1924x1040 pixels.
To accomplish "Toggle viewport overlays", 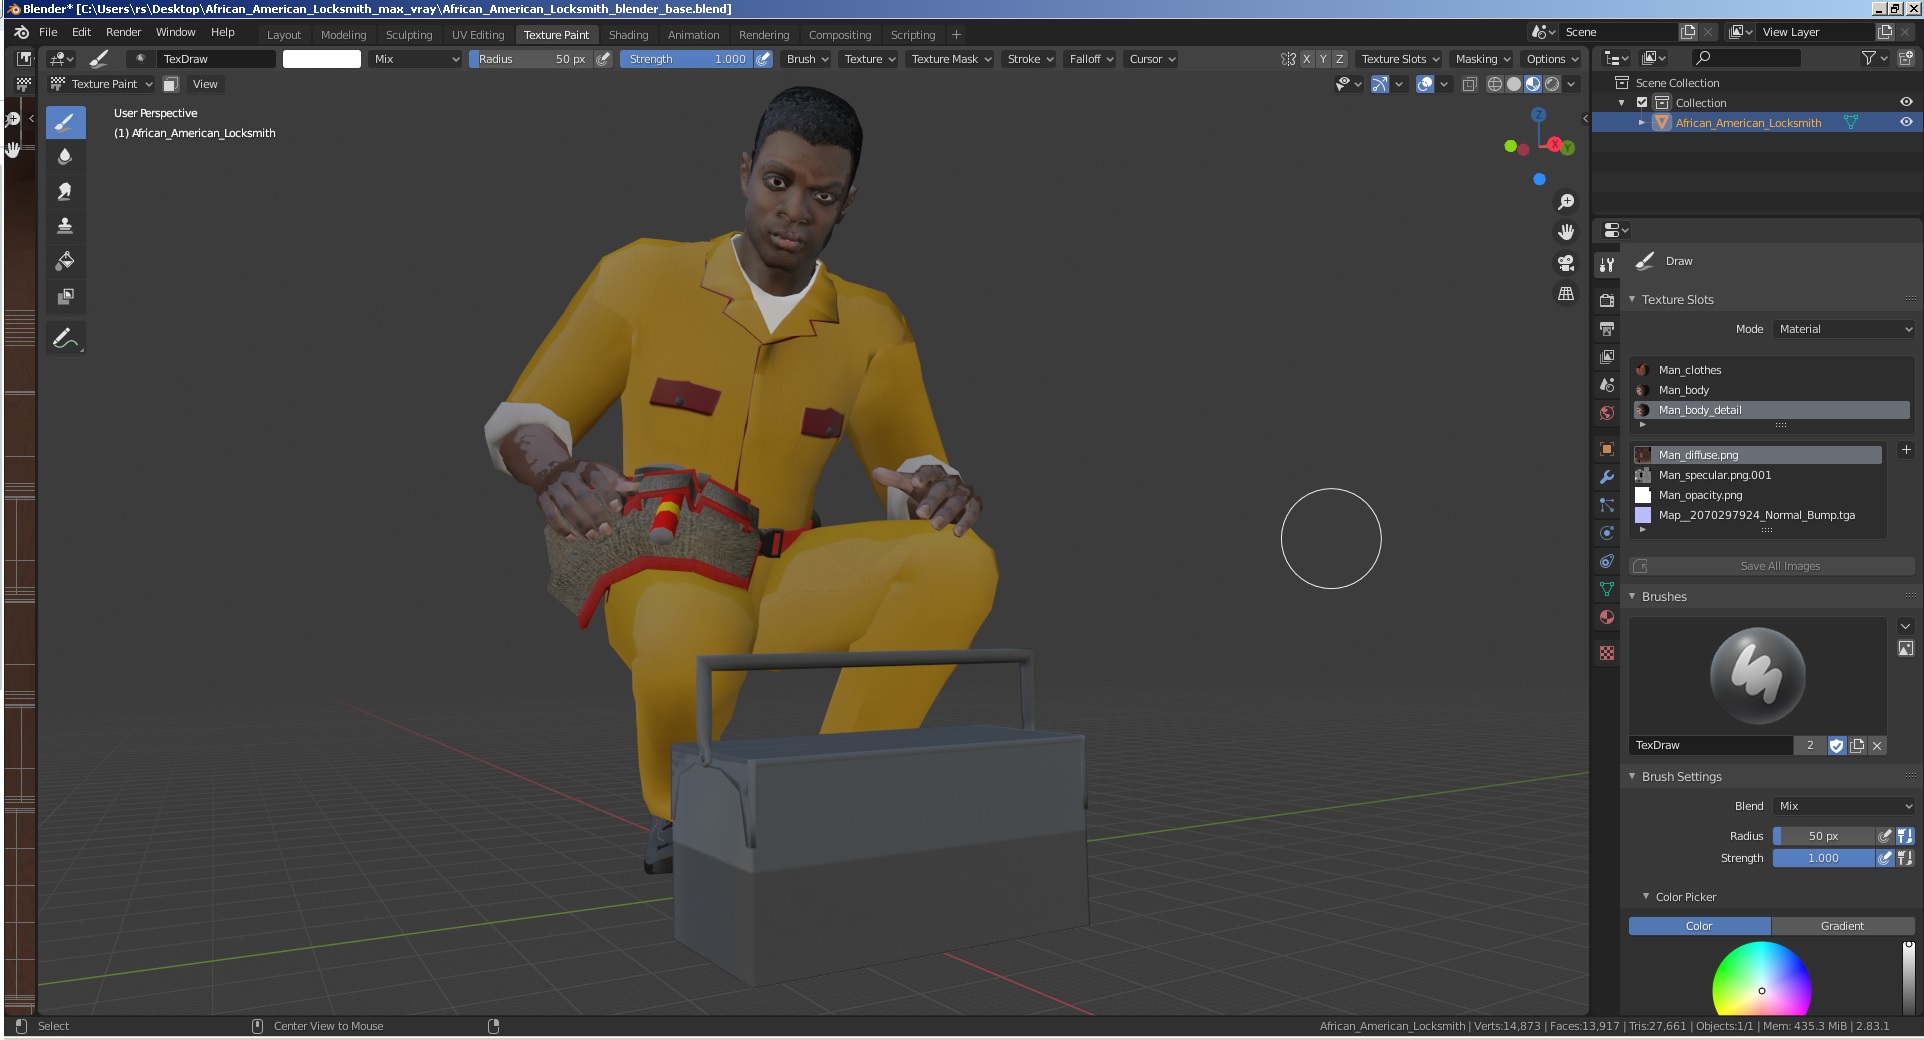I will coord(1426,84).
